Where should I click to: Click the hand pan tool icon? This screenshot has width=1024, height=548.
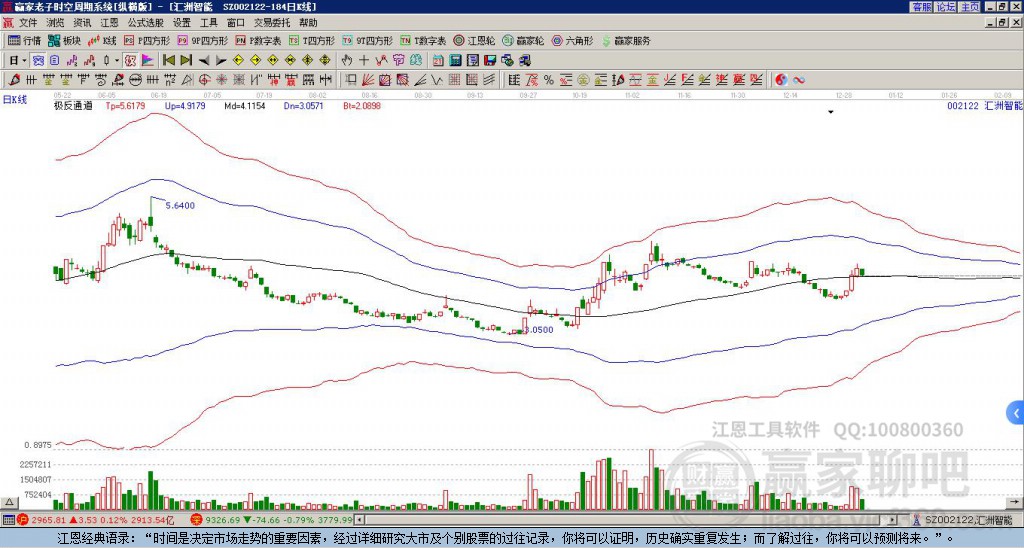tap(347, 61)
